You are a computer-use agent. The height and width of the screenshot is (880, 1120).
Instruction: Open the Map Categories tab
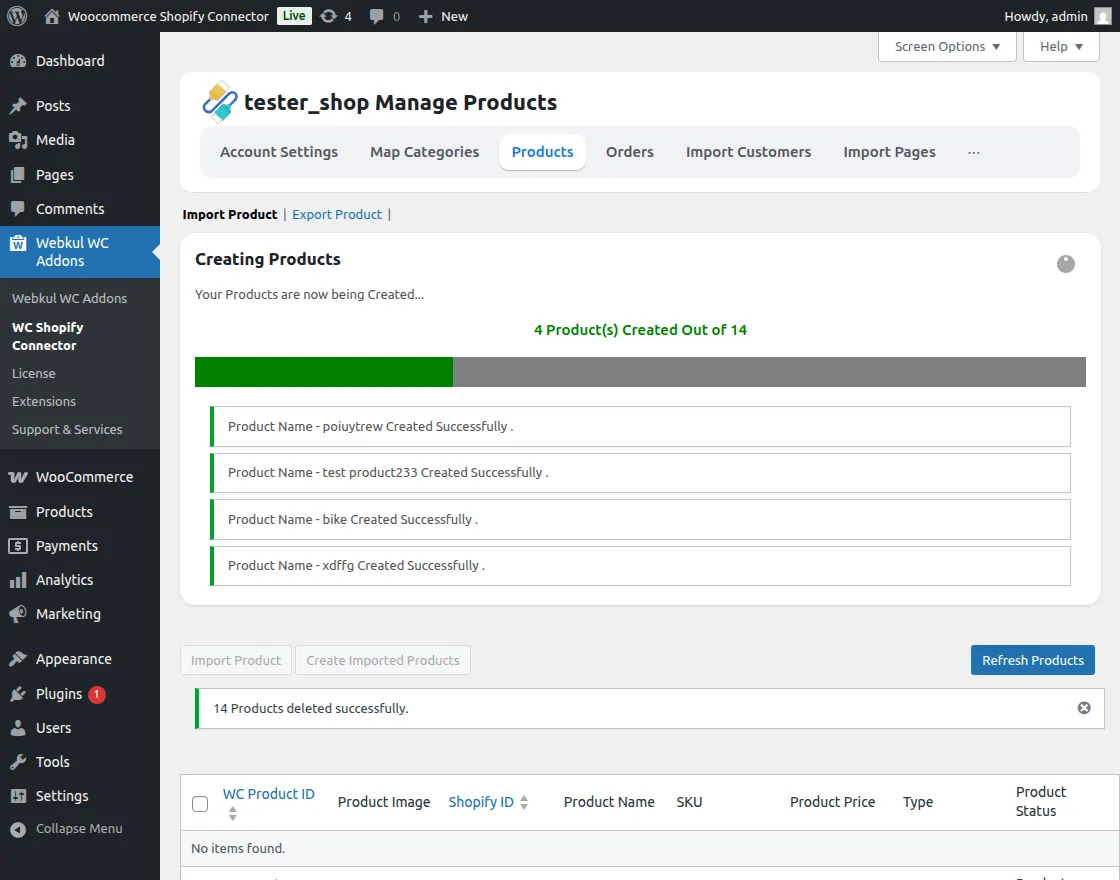(x=424, y=151)
